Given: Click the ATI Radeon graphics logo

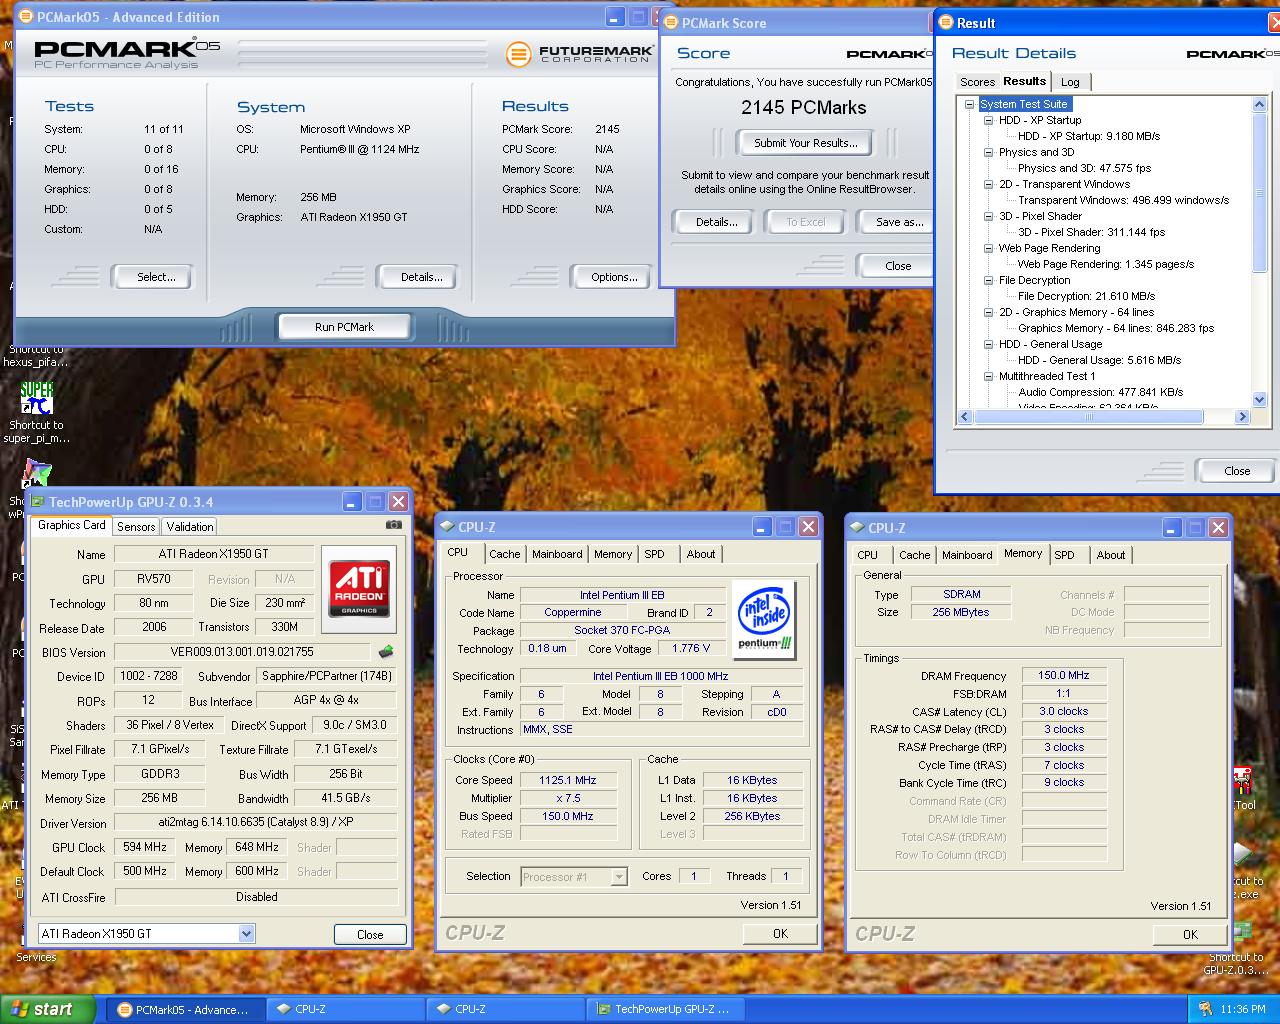Looking at the screenshot, I should pos(359,589).
